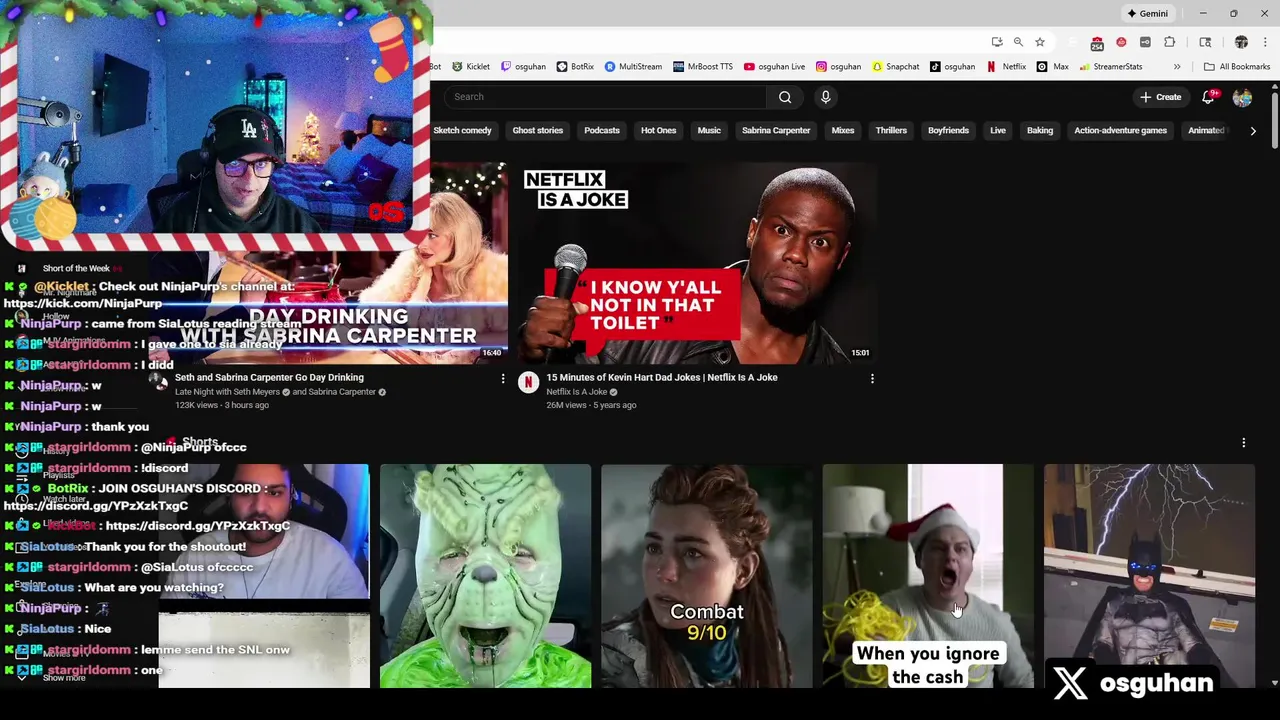Open green Grinch mask Short
The image size is (1280, 720).
485,576
